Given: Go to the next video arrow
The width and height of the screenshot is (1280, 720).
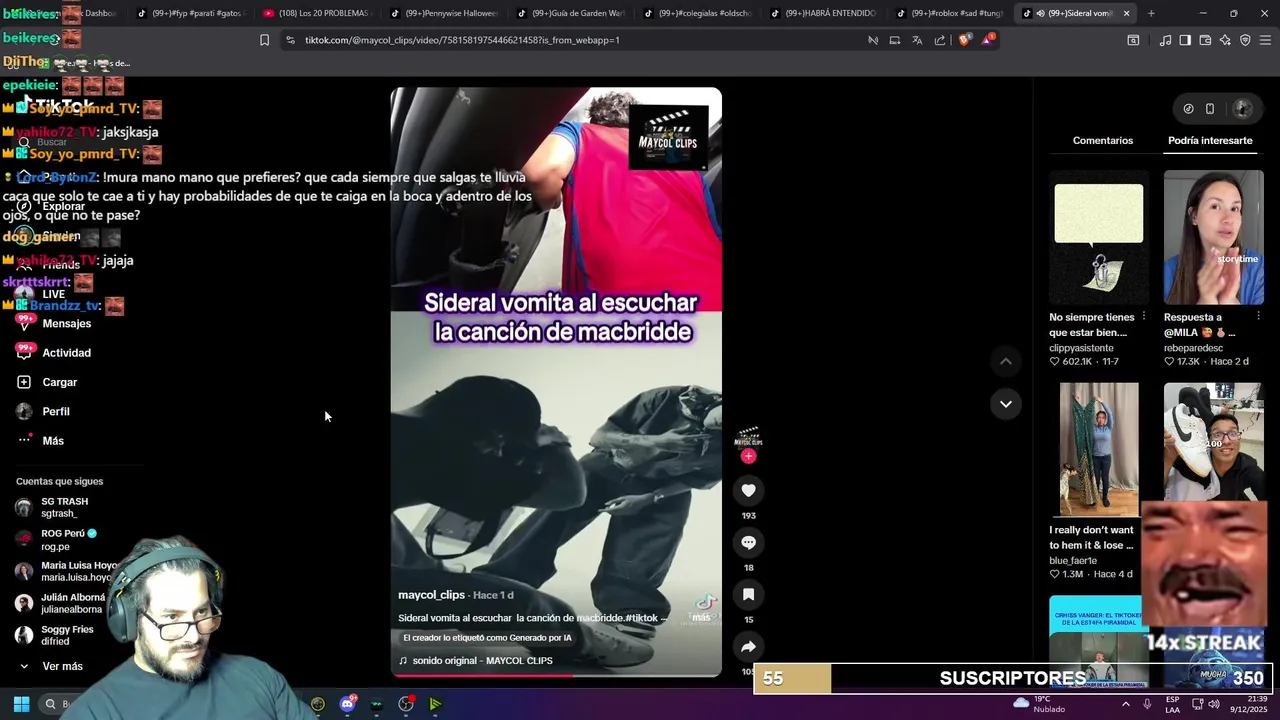Looking at the screenshot, I should coord(1006,404).
